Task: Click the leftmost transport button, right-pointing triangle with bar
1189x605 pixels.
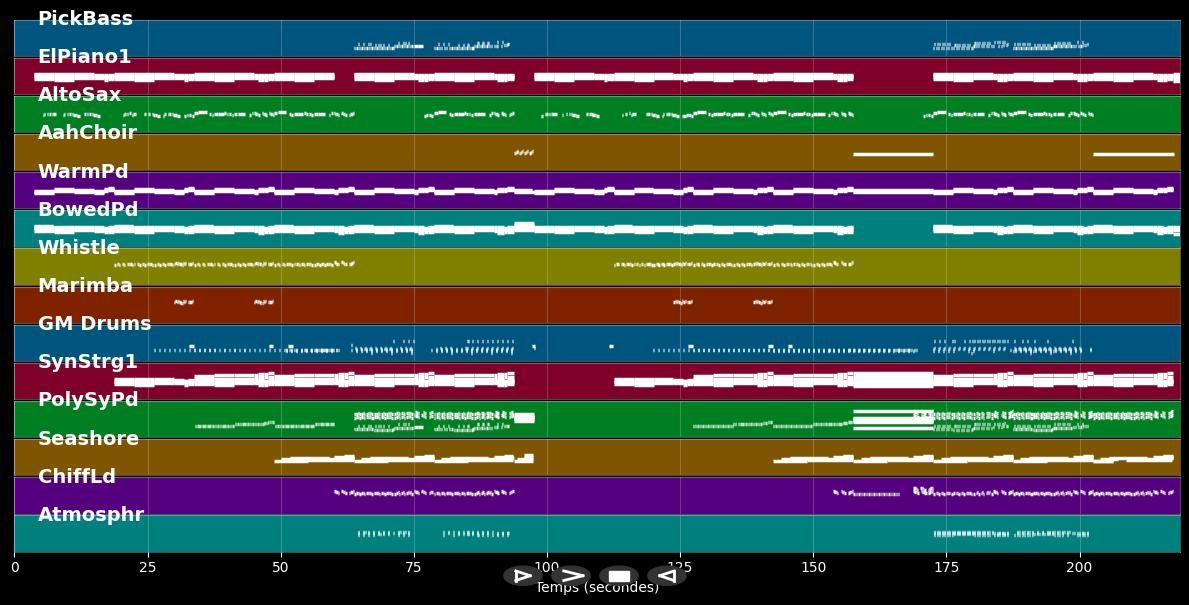Action: 522,576
